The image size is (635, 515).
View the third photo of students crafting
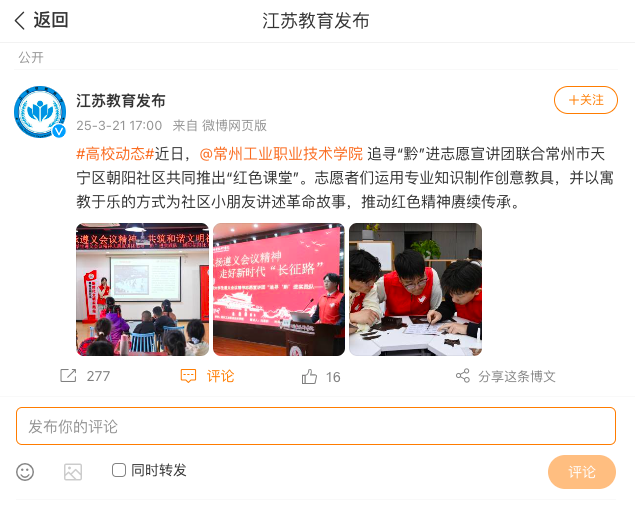[x=416, y=289]
